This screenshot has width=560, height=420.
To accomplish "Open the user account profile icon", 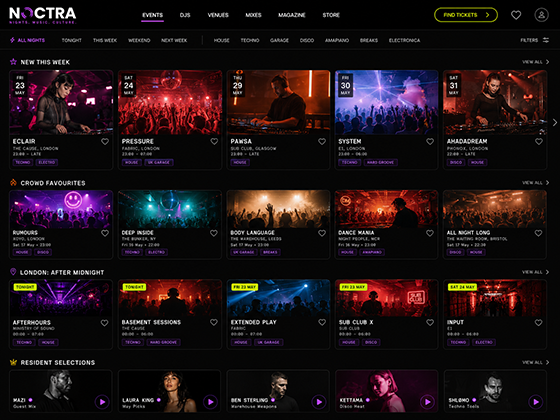I will click(x=541, y=15).
